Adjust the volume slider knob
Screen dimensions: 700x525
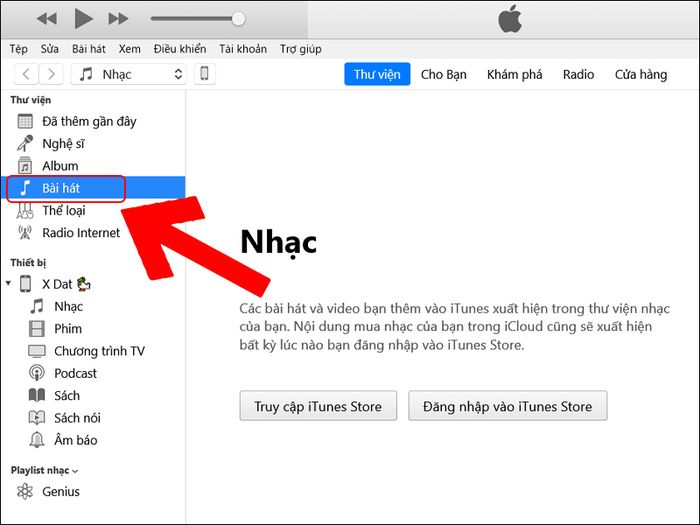click(238, 19)
